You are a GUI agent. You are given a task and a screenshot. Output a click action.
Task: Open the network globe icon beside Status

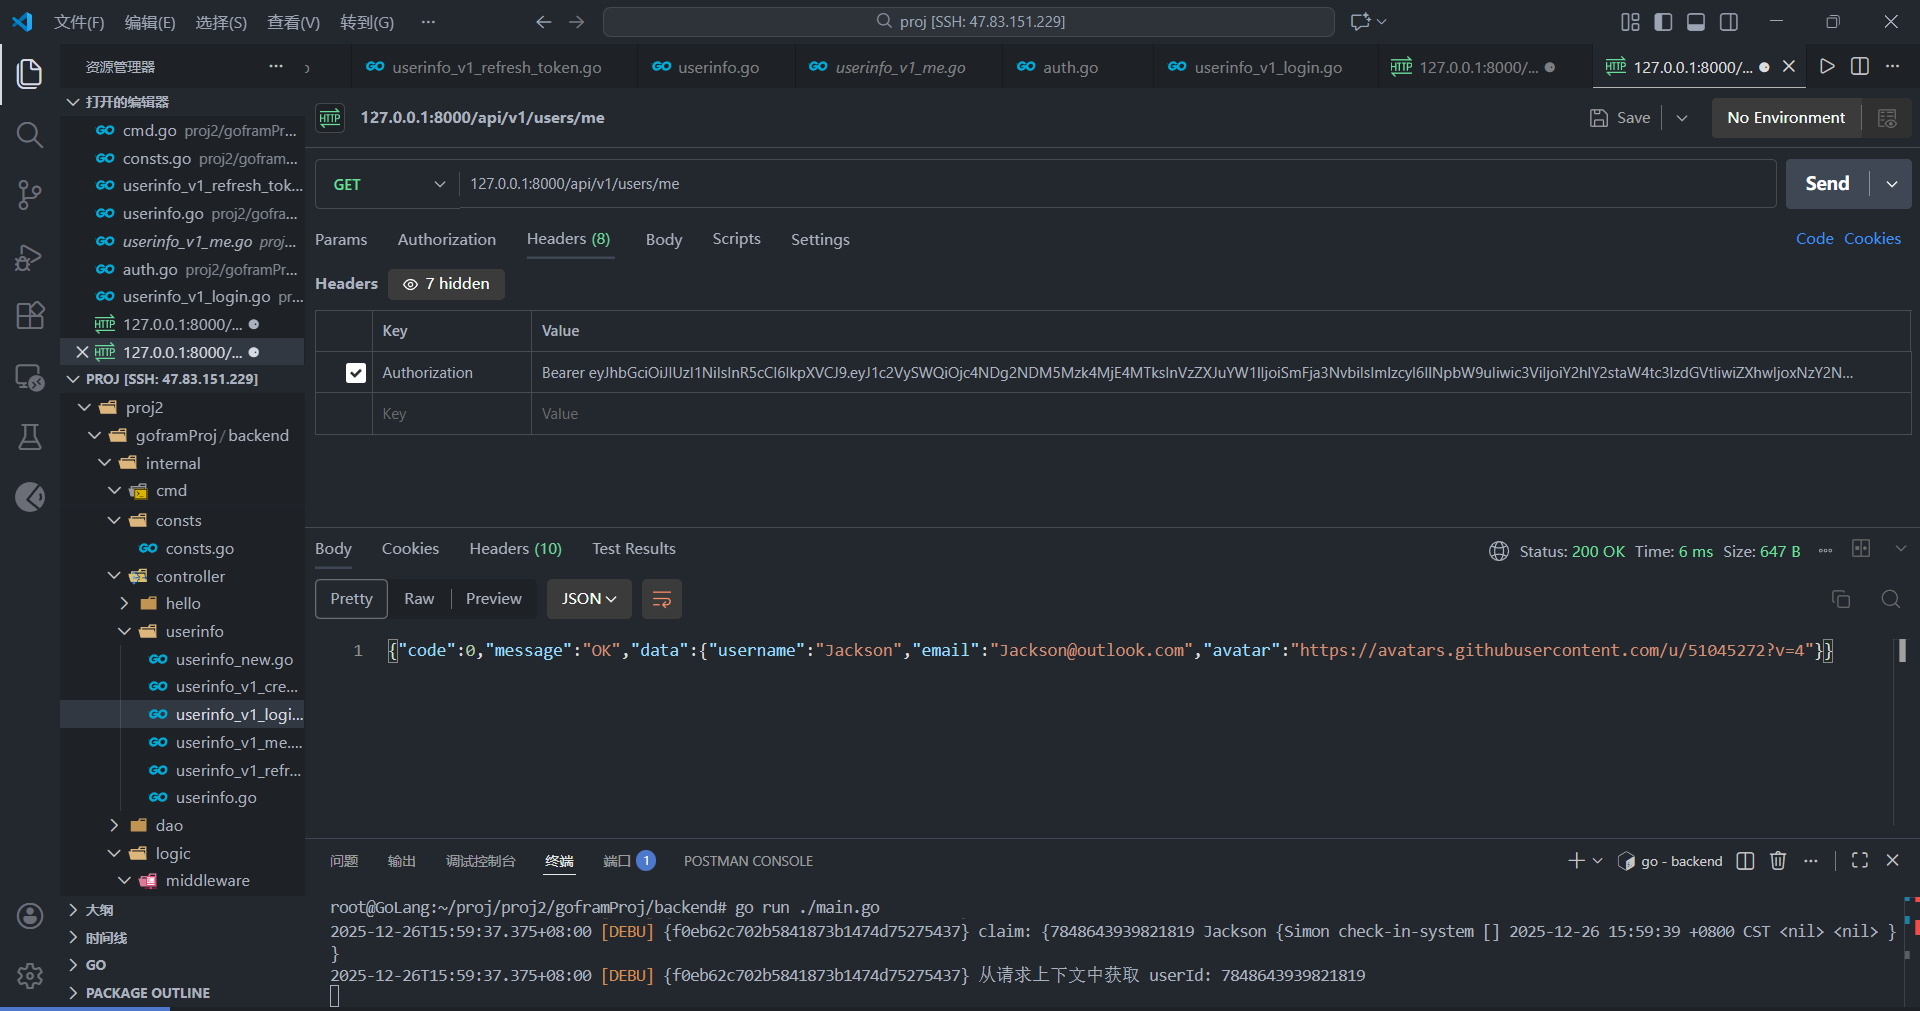tap(1499, 551)
